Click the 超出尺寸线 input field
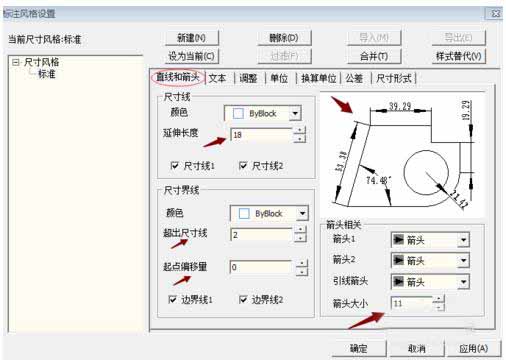The height and width of the screenshot is (360, 506). (x=262, y=235)
